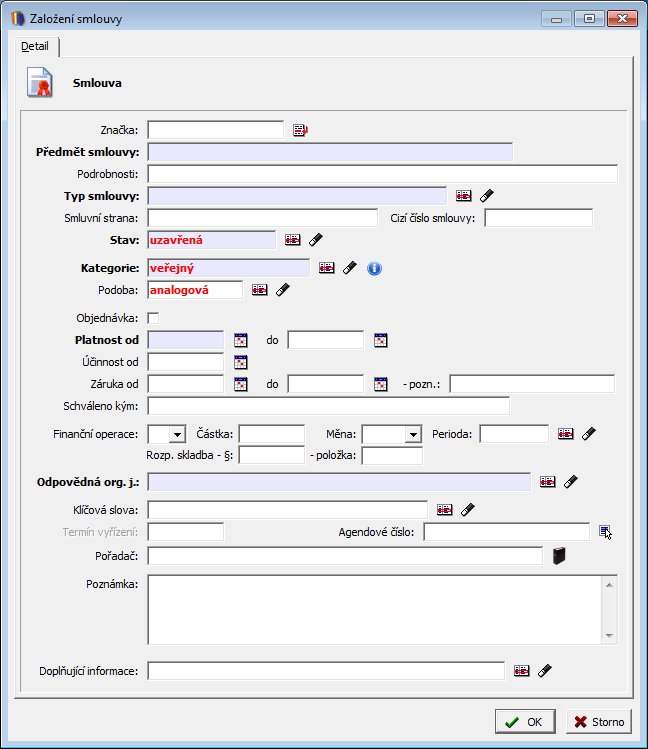Click into the Značka input field

(x=215, y=130)
